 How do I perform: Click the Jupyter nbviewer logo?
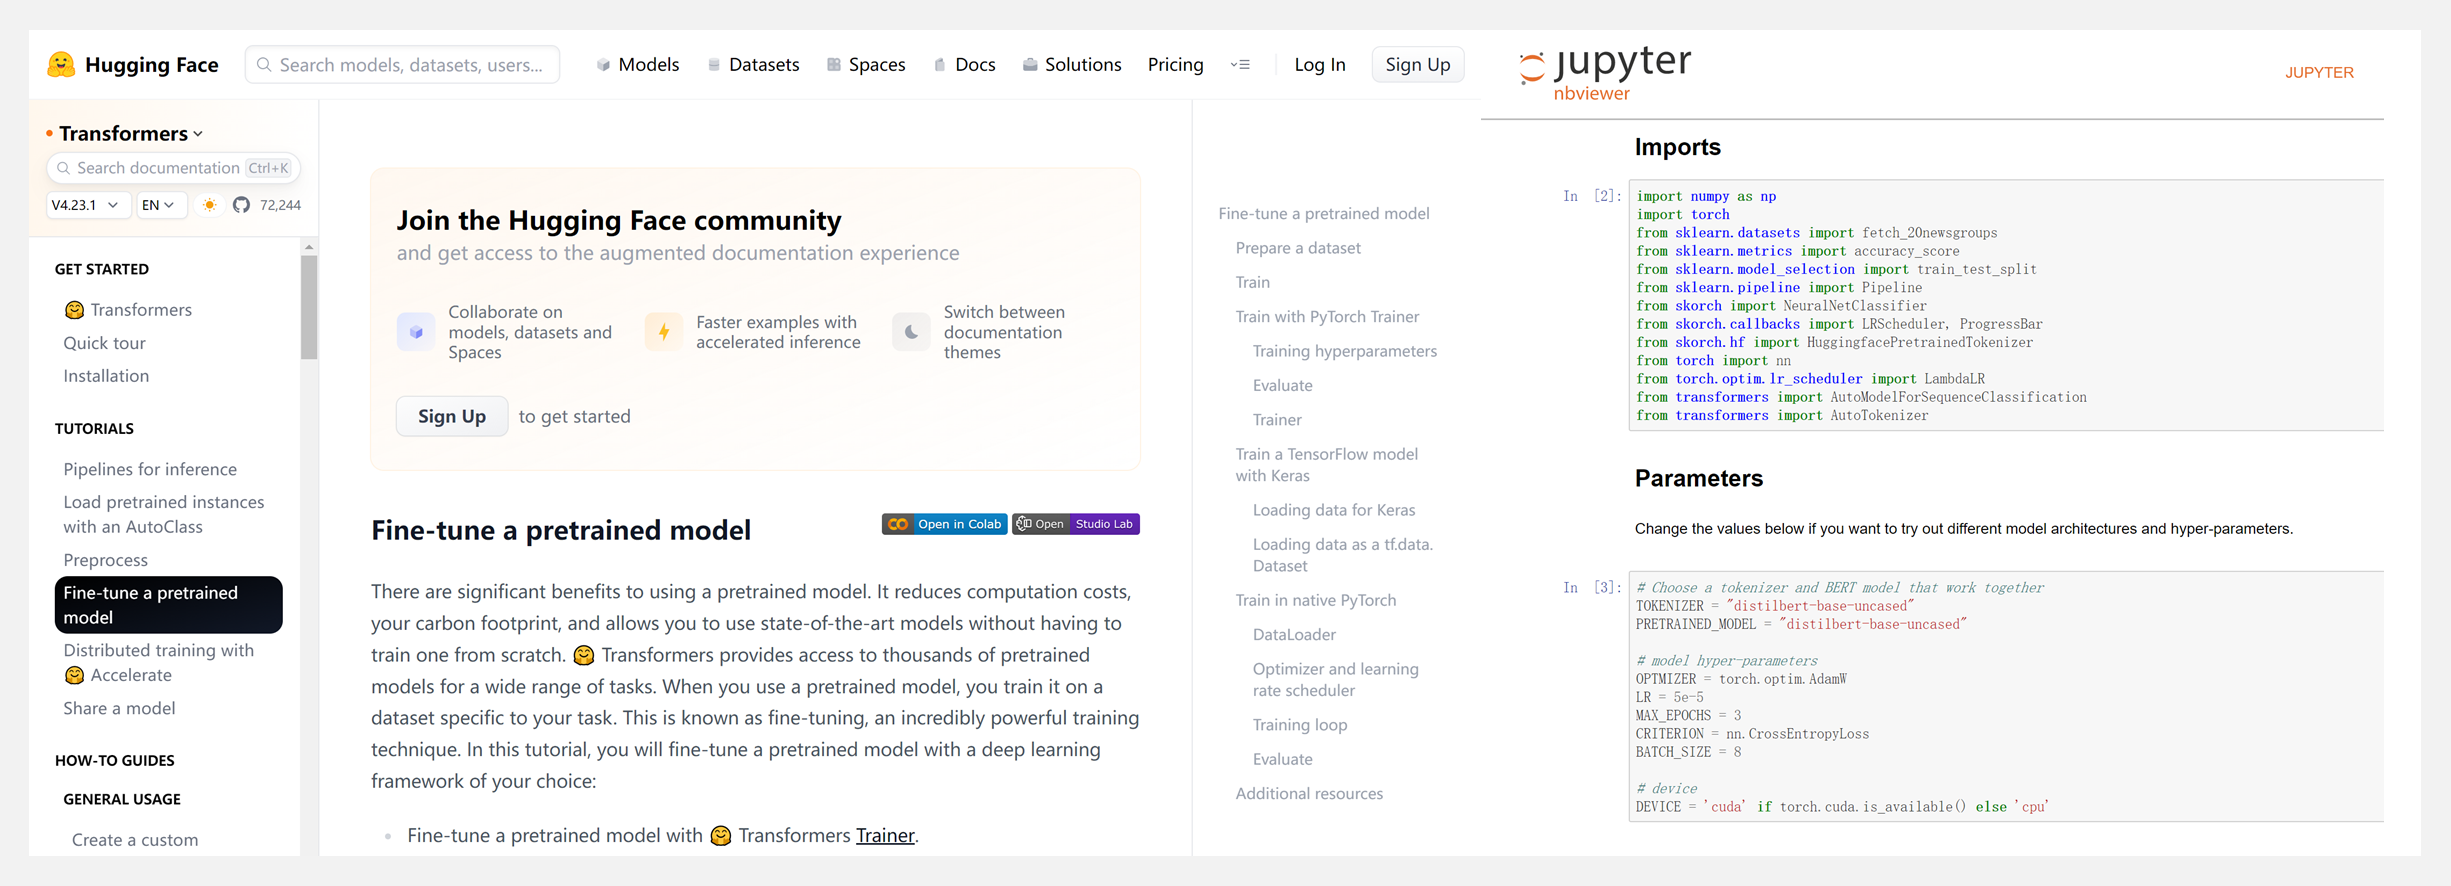pos(1605,72)
